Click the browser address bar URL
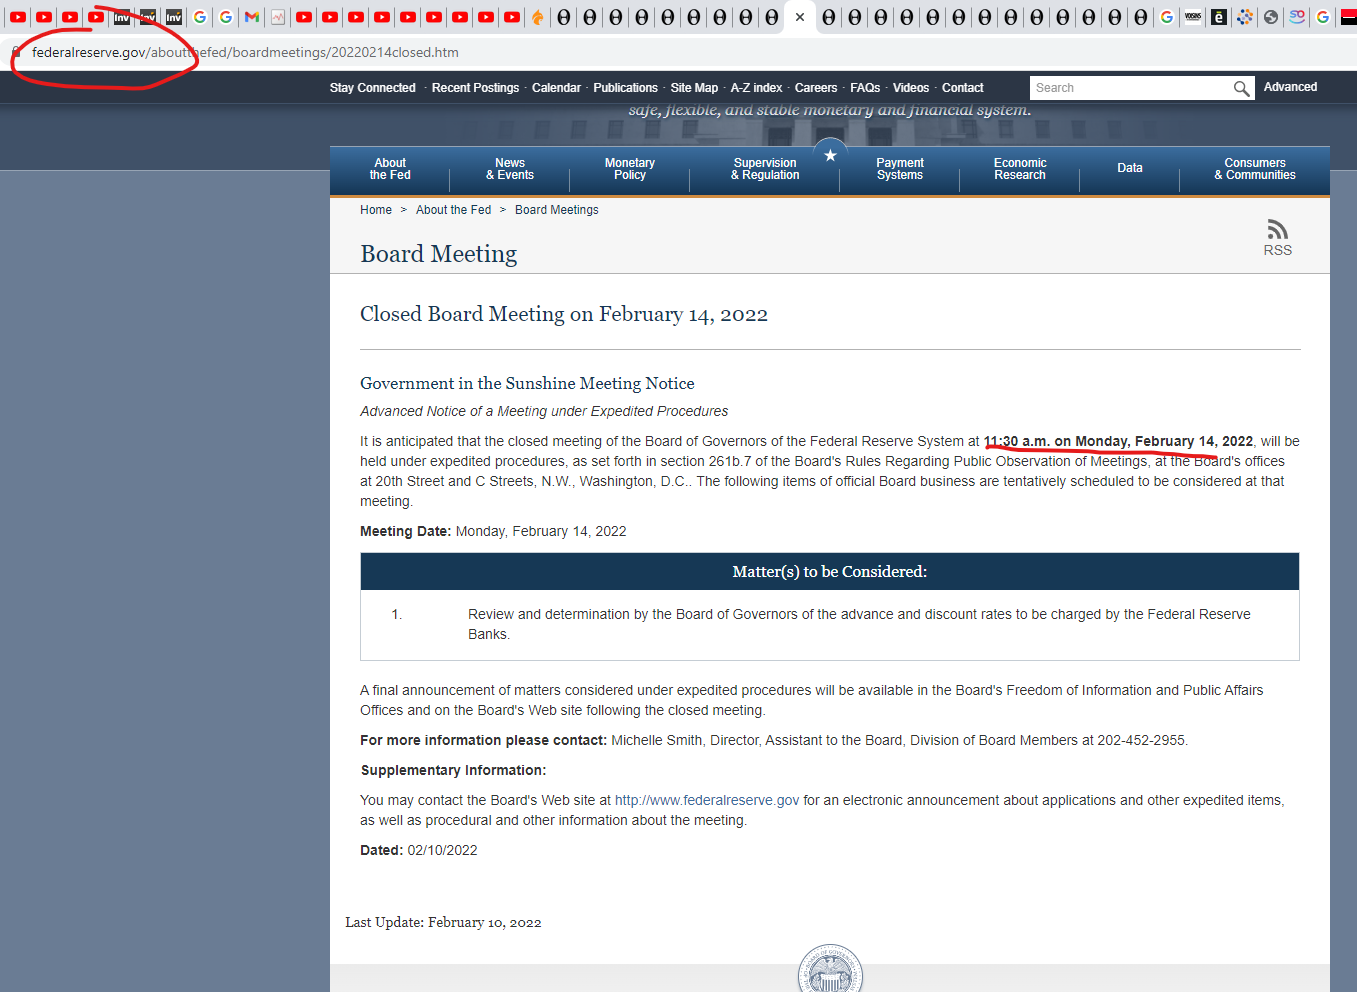 click(x=245, y=52)
